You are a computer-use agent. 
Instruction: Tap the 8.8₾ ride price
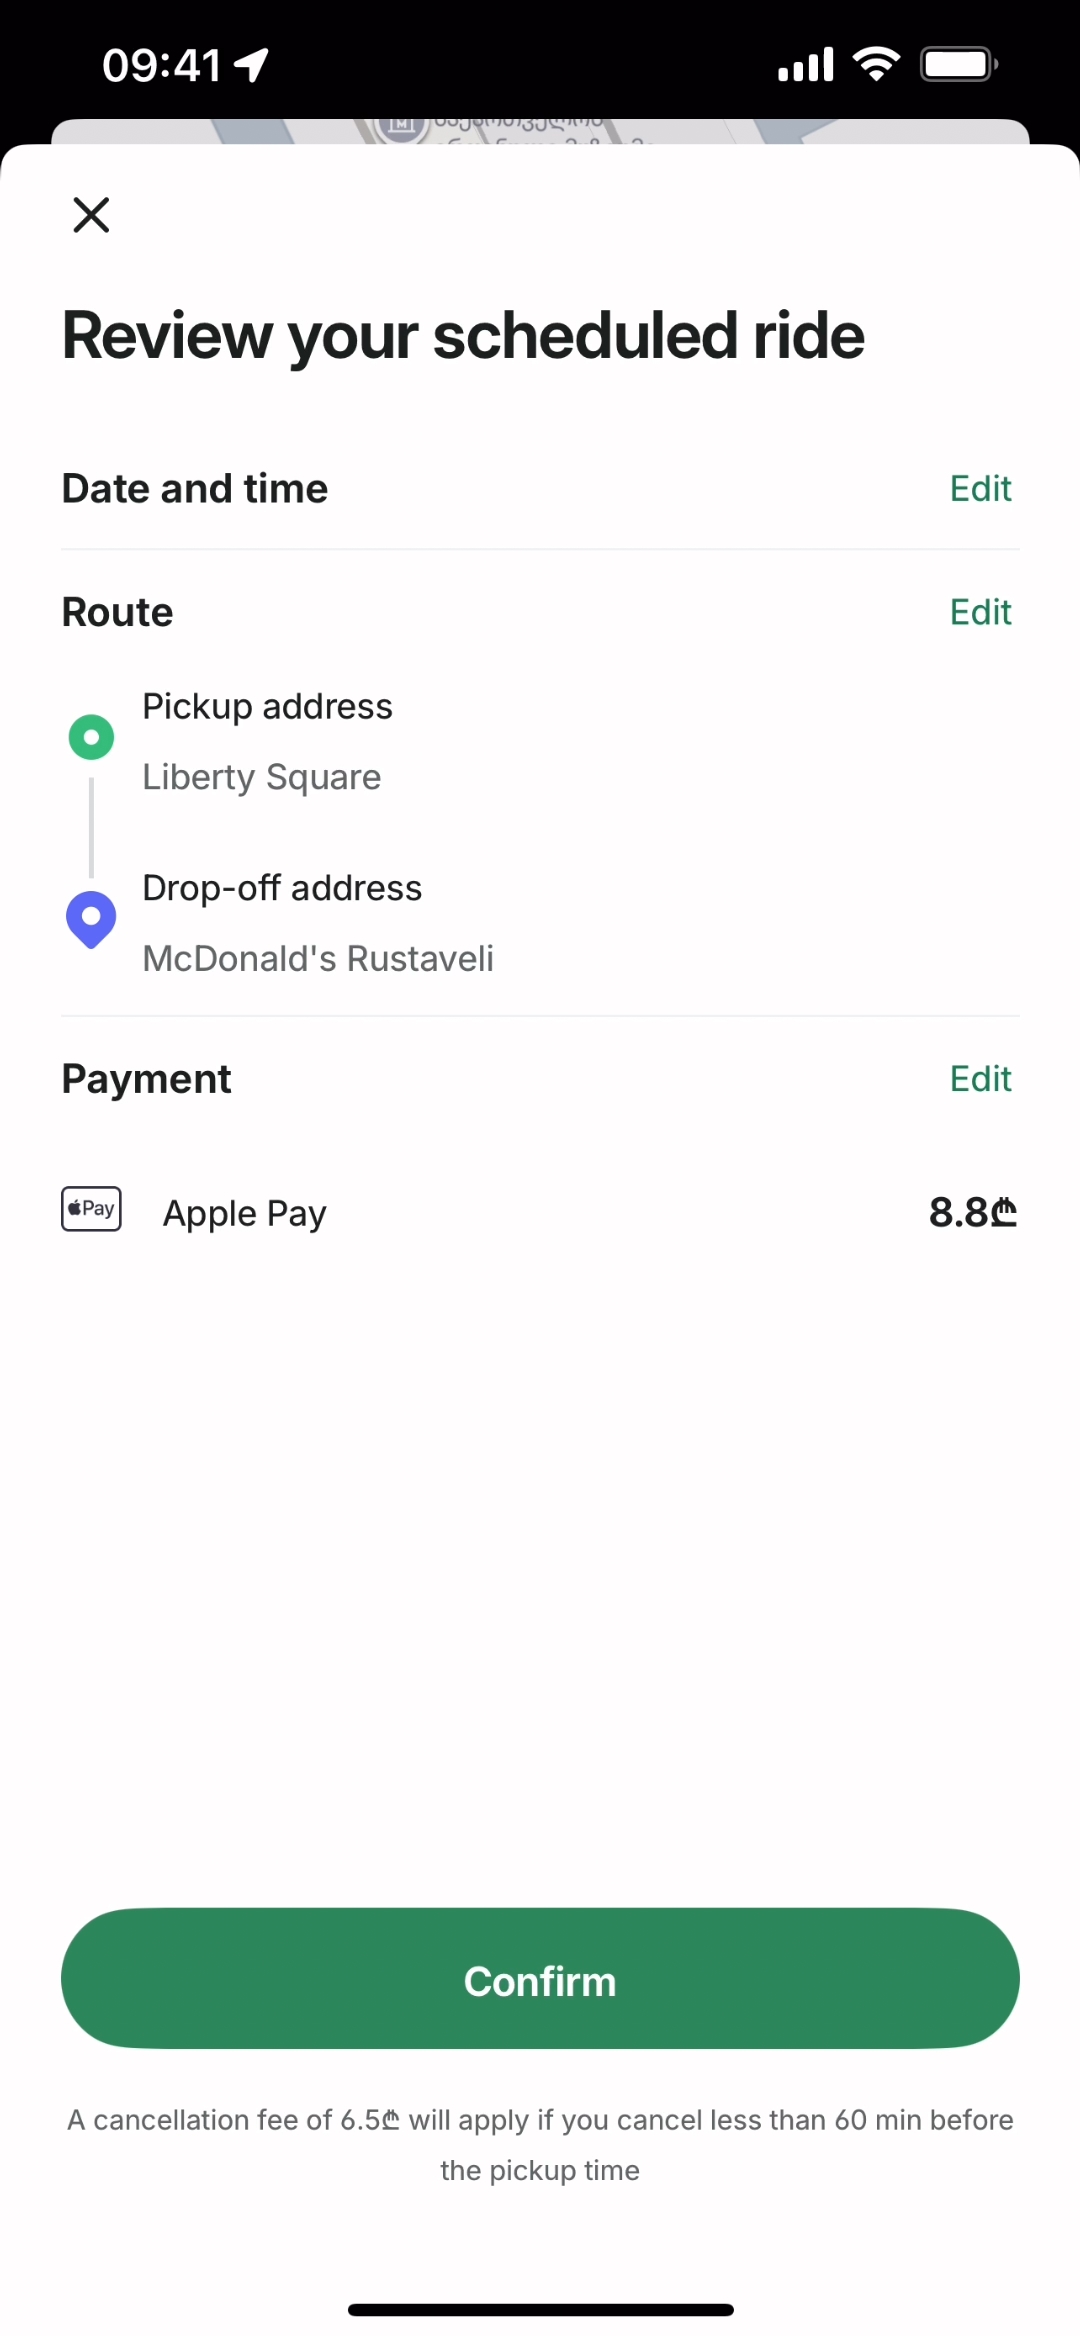tap(972, 1213)
